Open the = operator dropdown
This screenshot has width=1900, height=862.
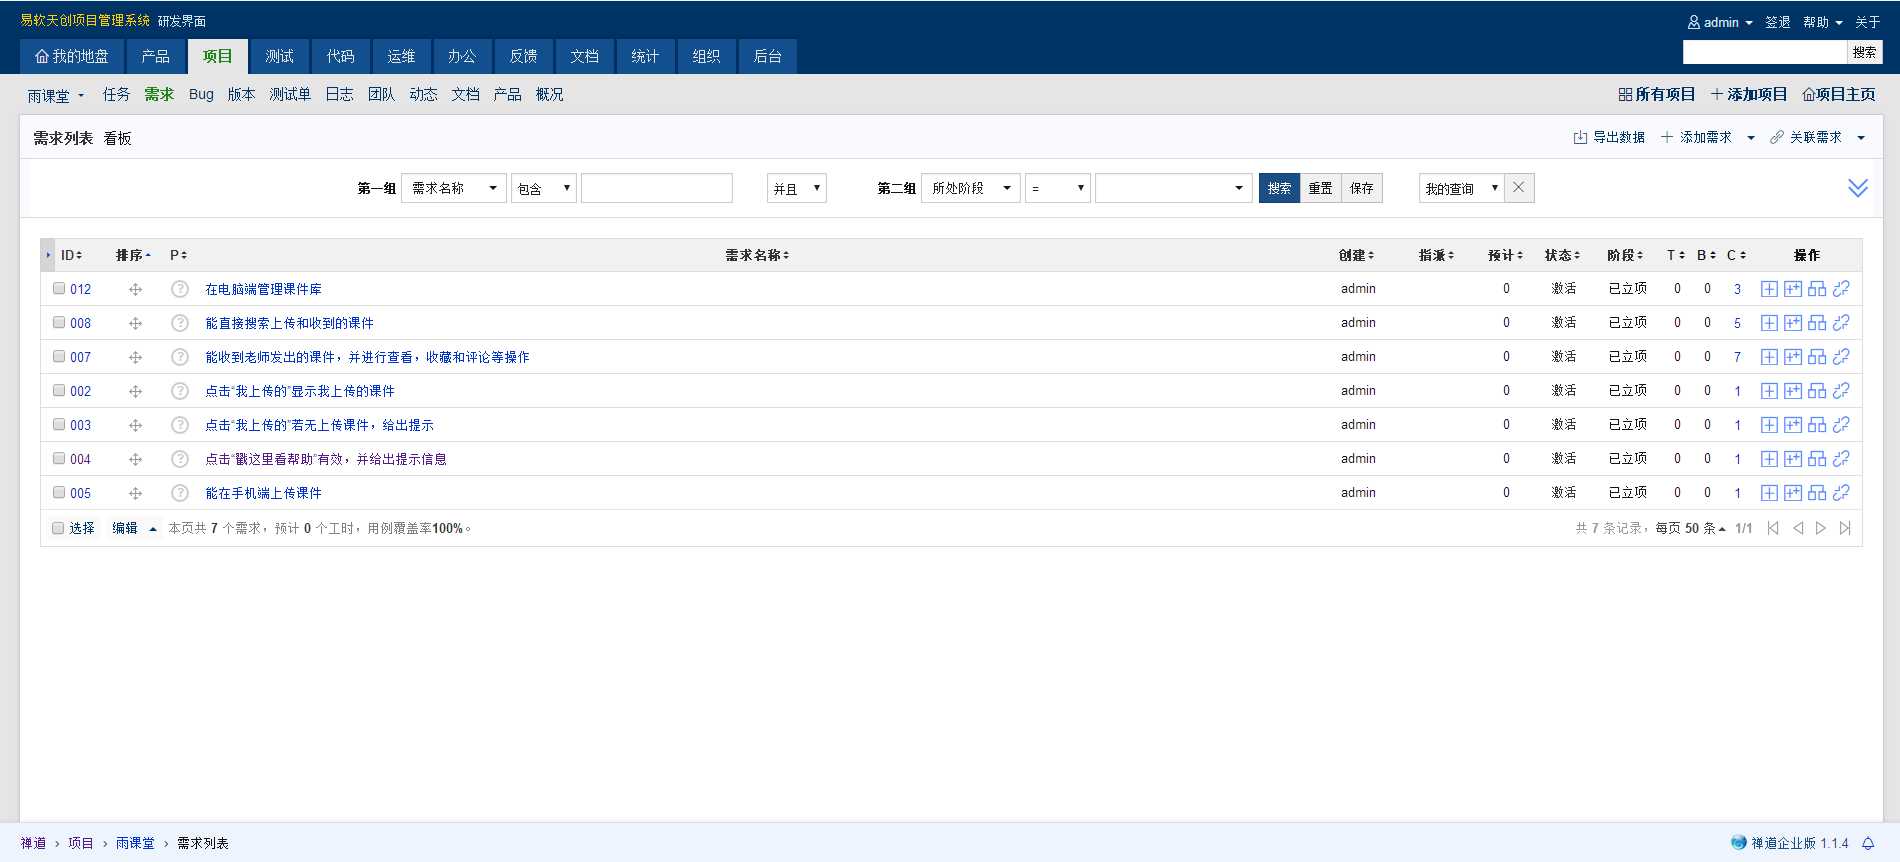1058,188
